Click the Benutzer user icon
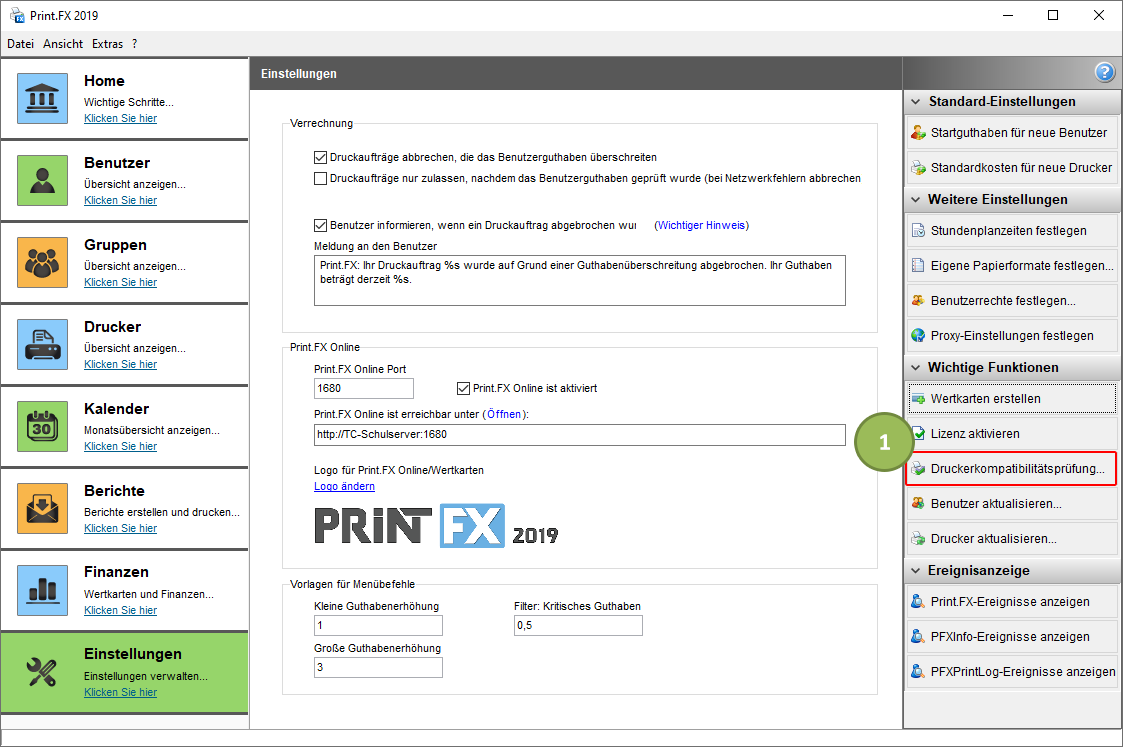1123x747 pixels. coord(42,180)
